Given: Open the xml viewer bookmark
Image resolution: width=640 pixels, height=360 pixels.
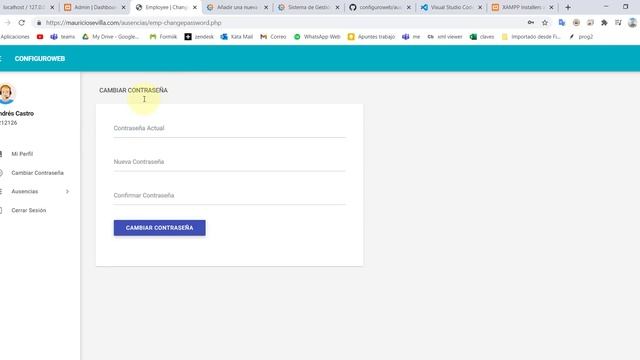Looking at the screenshot, I should click(x=445, y=37).
